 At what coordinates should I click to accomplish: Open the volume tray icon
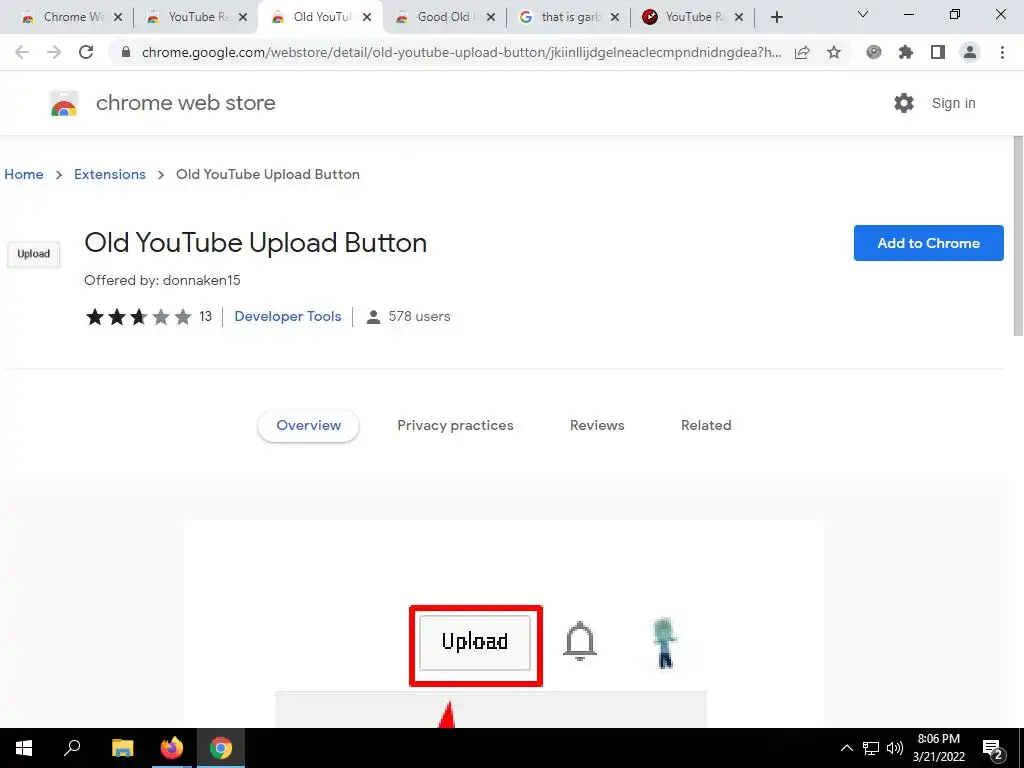(895, 748)
